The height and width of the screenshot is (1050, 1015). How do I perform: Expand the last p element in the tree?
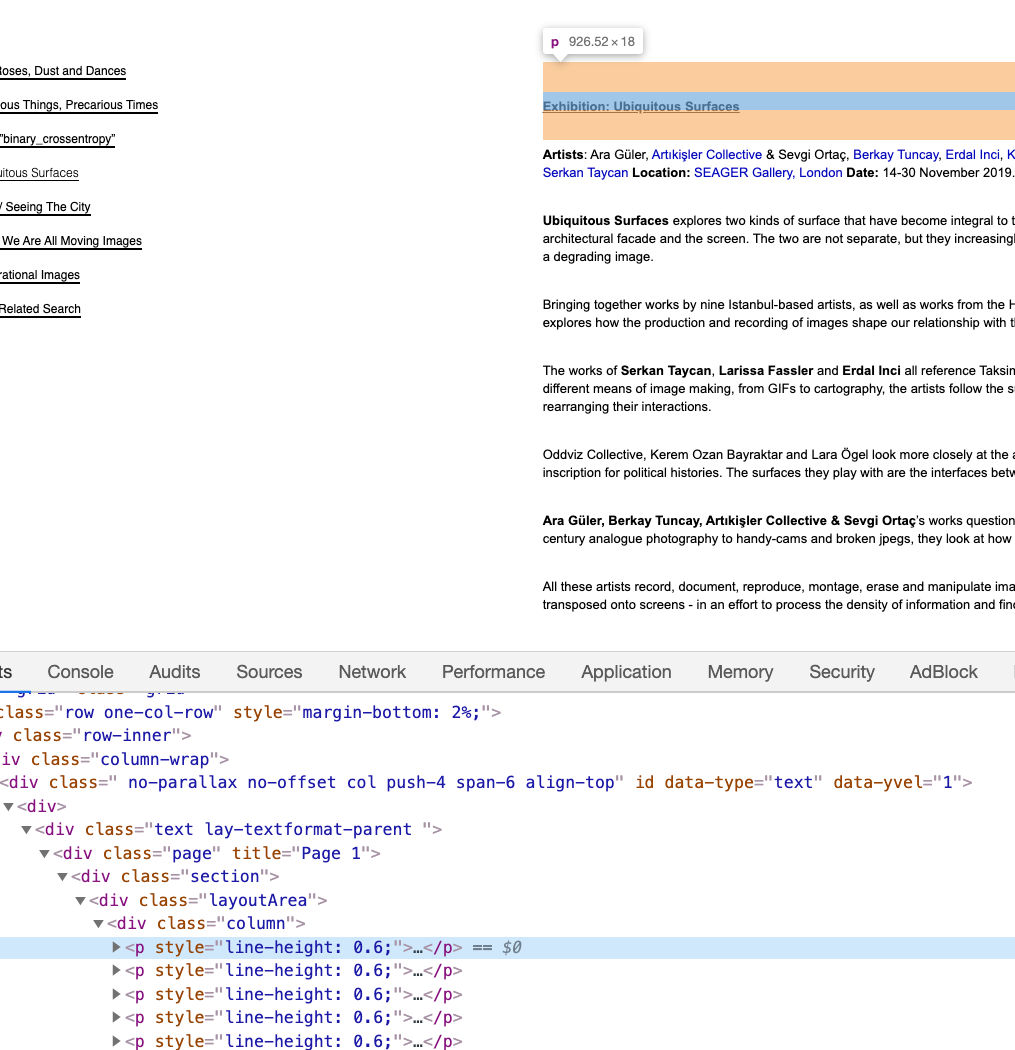[116, 1041]
